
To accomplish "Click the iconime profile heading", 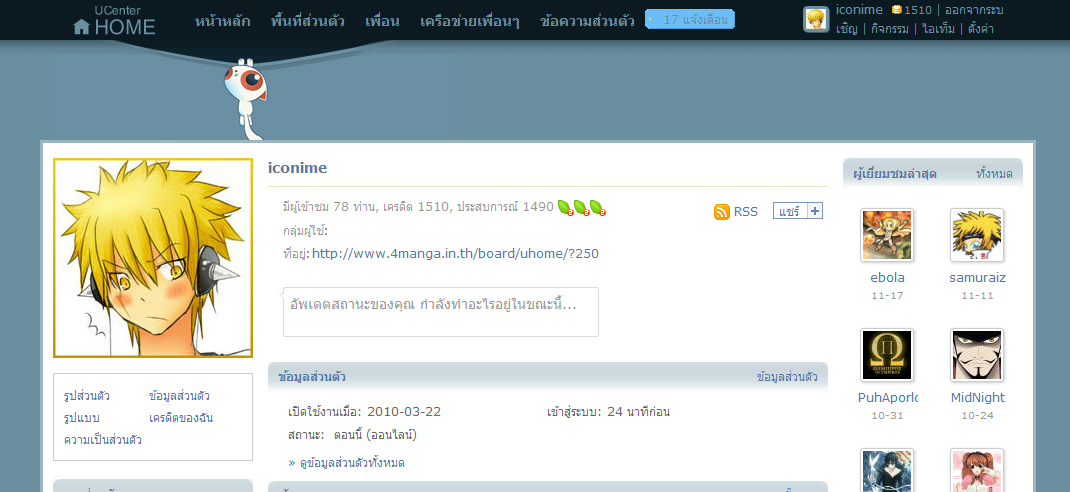I will [x=298, y=168].
